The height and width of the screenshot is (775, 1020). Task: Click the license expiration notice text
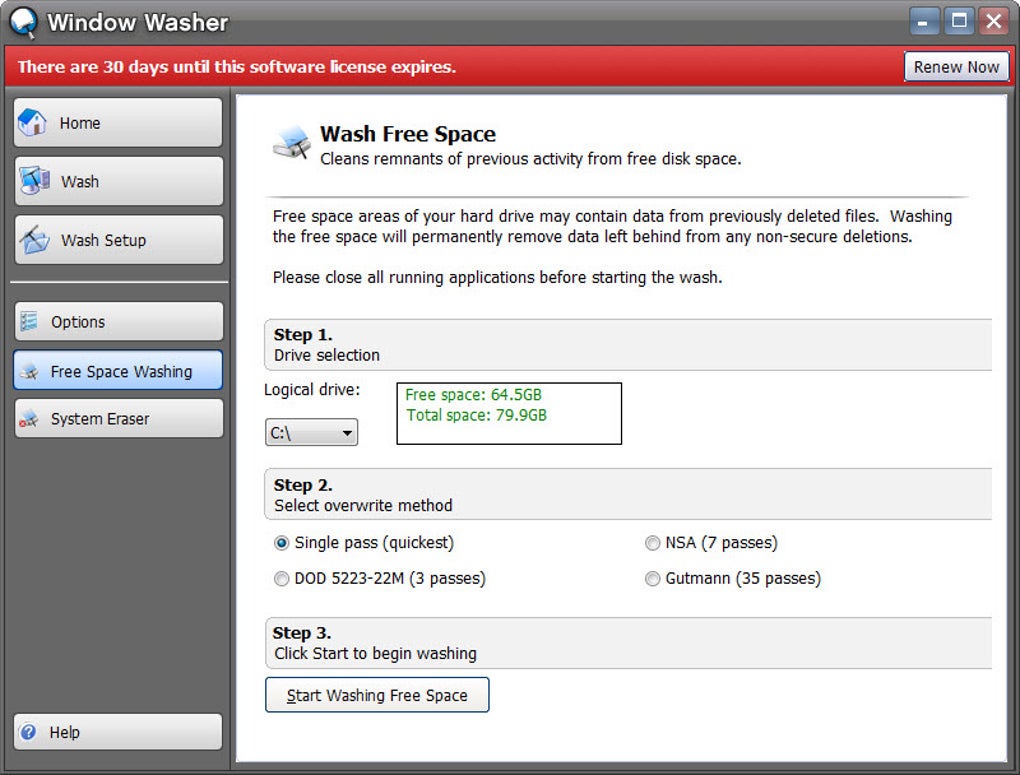point(237,66)
